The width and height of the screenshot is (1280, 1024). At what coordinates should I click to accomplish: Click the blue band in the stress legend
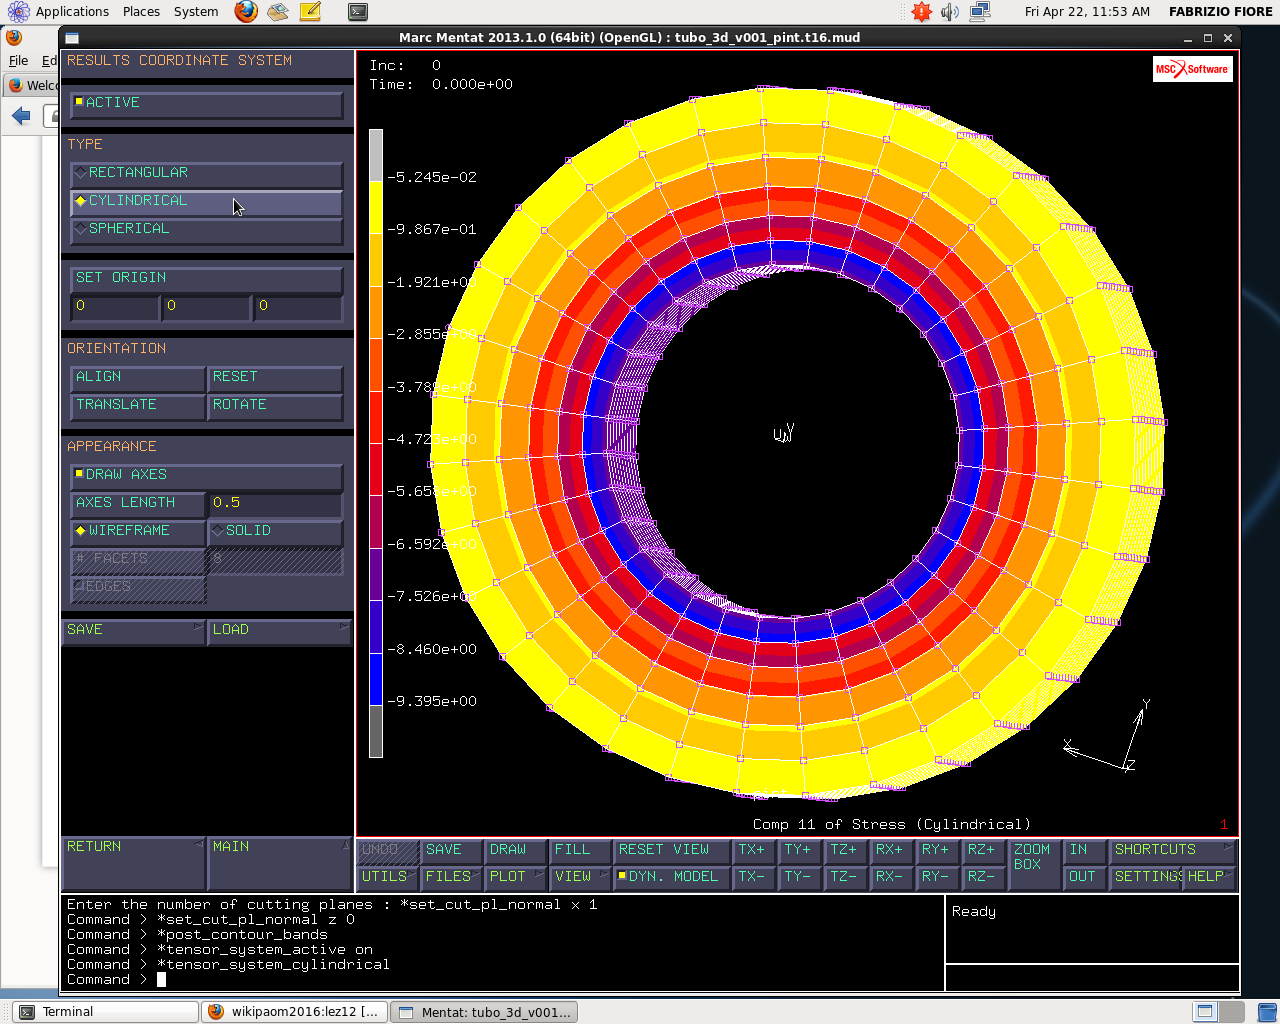pyautogui.click(x=376, y=679)
